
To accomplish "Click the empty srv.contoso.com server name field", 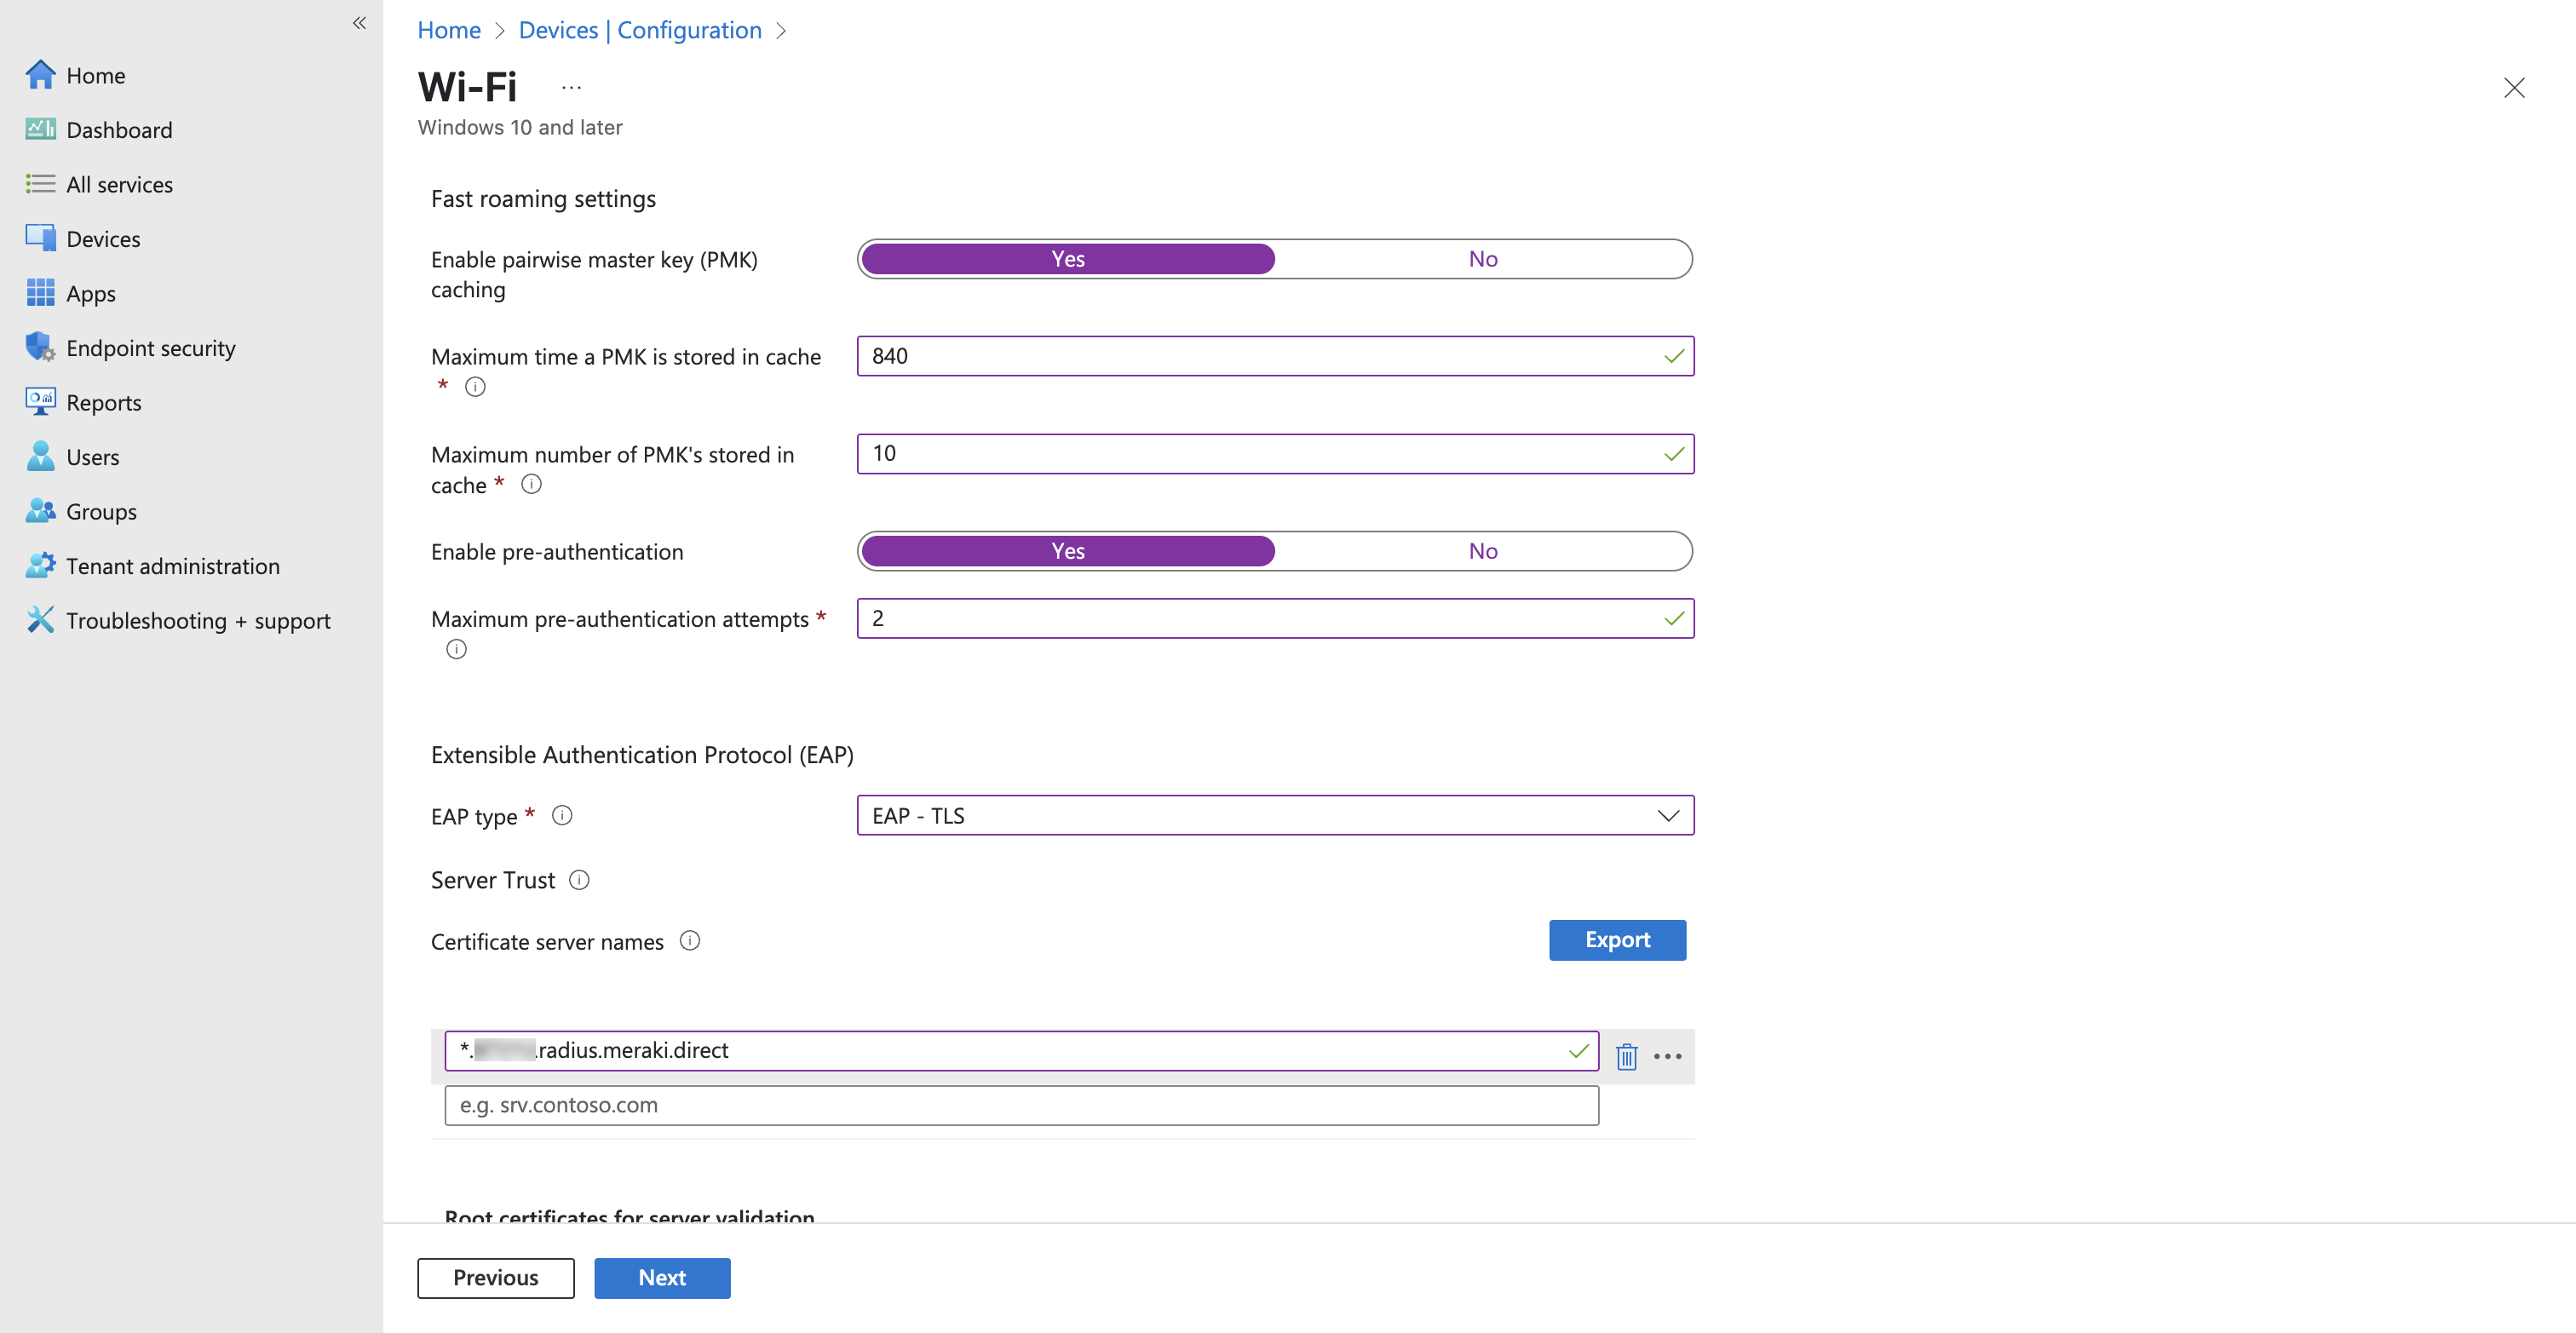I will tap(1021, 1105).
